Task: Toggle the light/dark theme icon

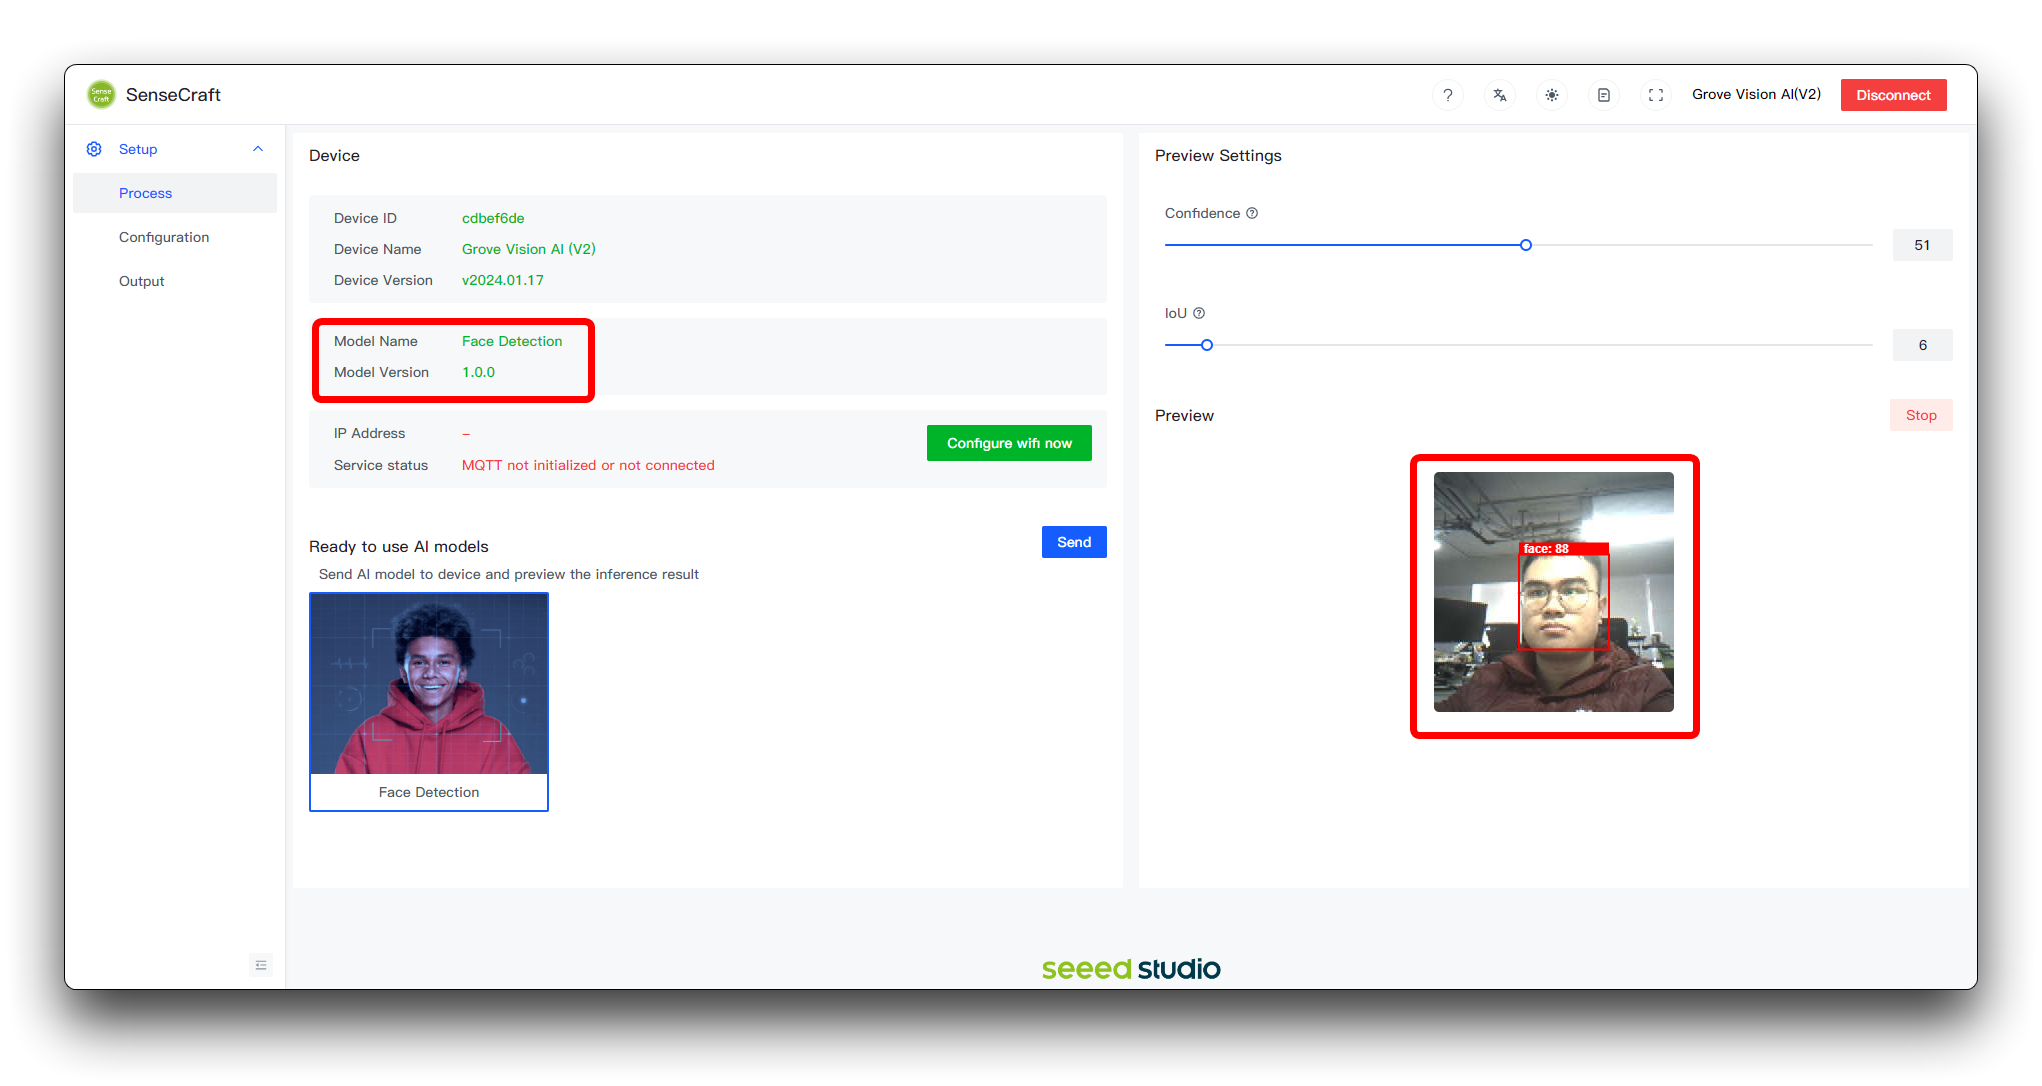Action: [x=1551, y=95]
